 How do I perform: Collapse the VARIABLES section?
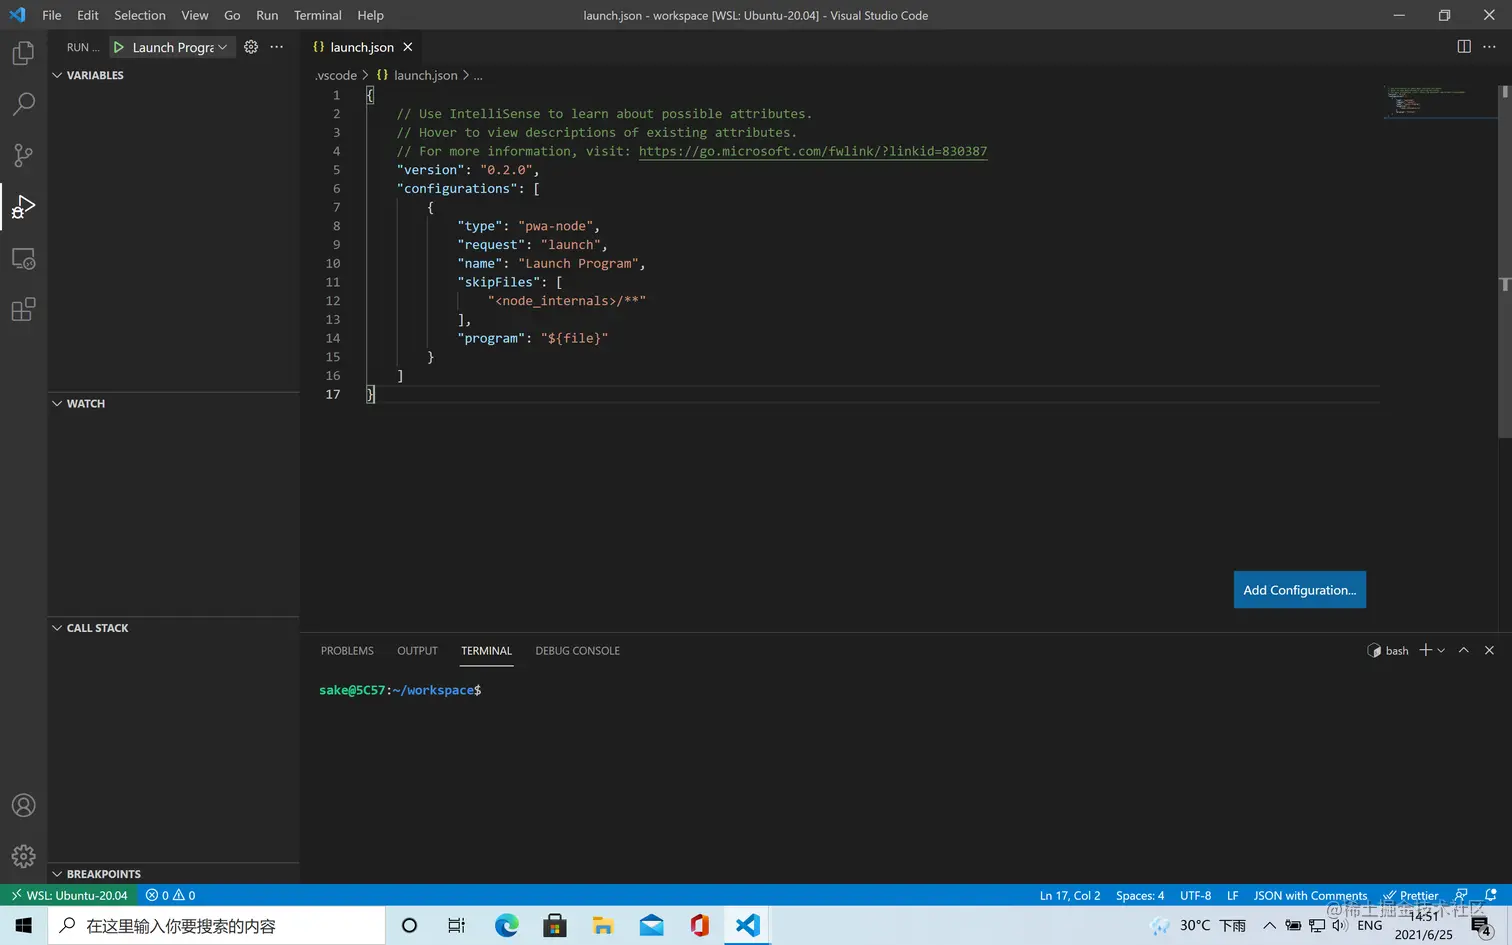[95, 76]
